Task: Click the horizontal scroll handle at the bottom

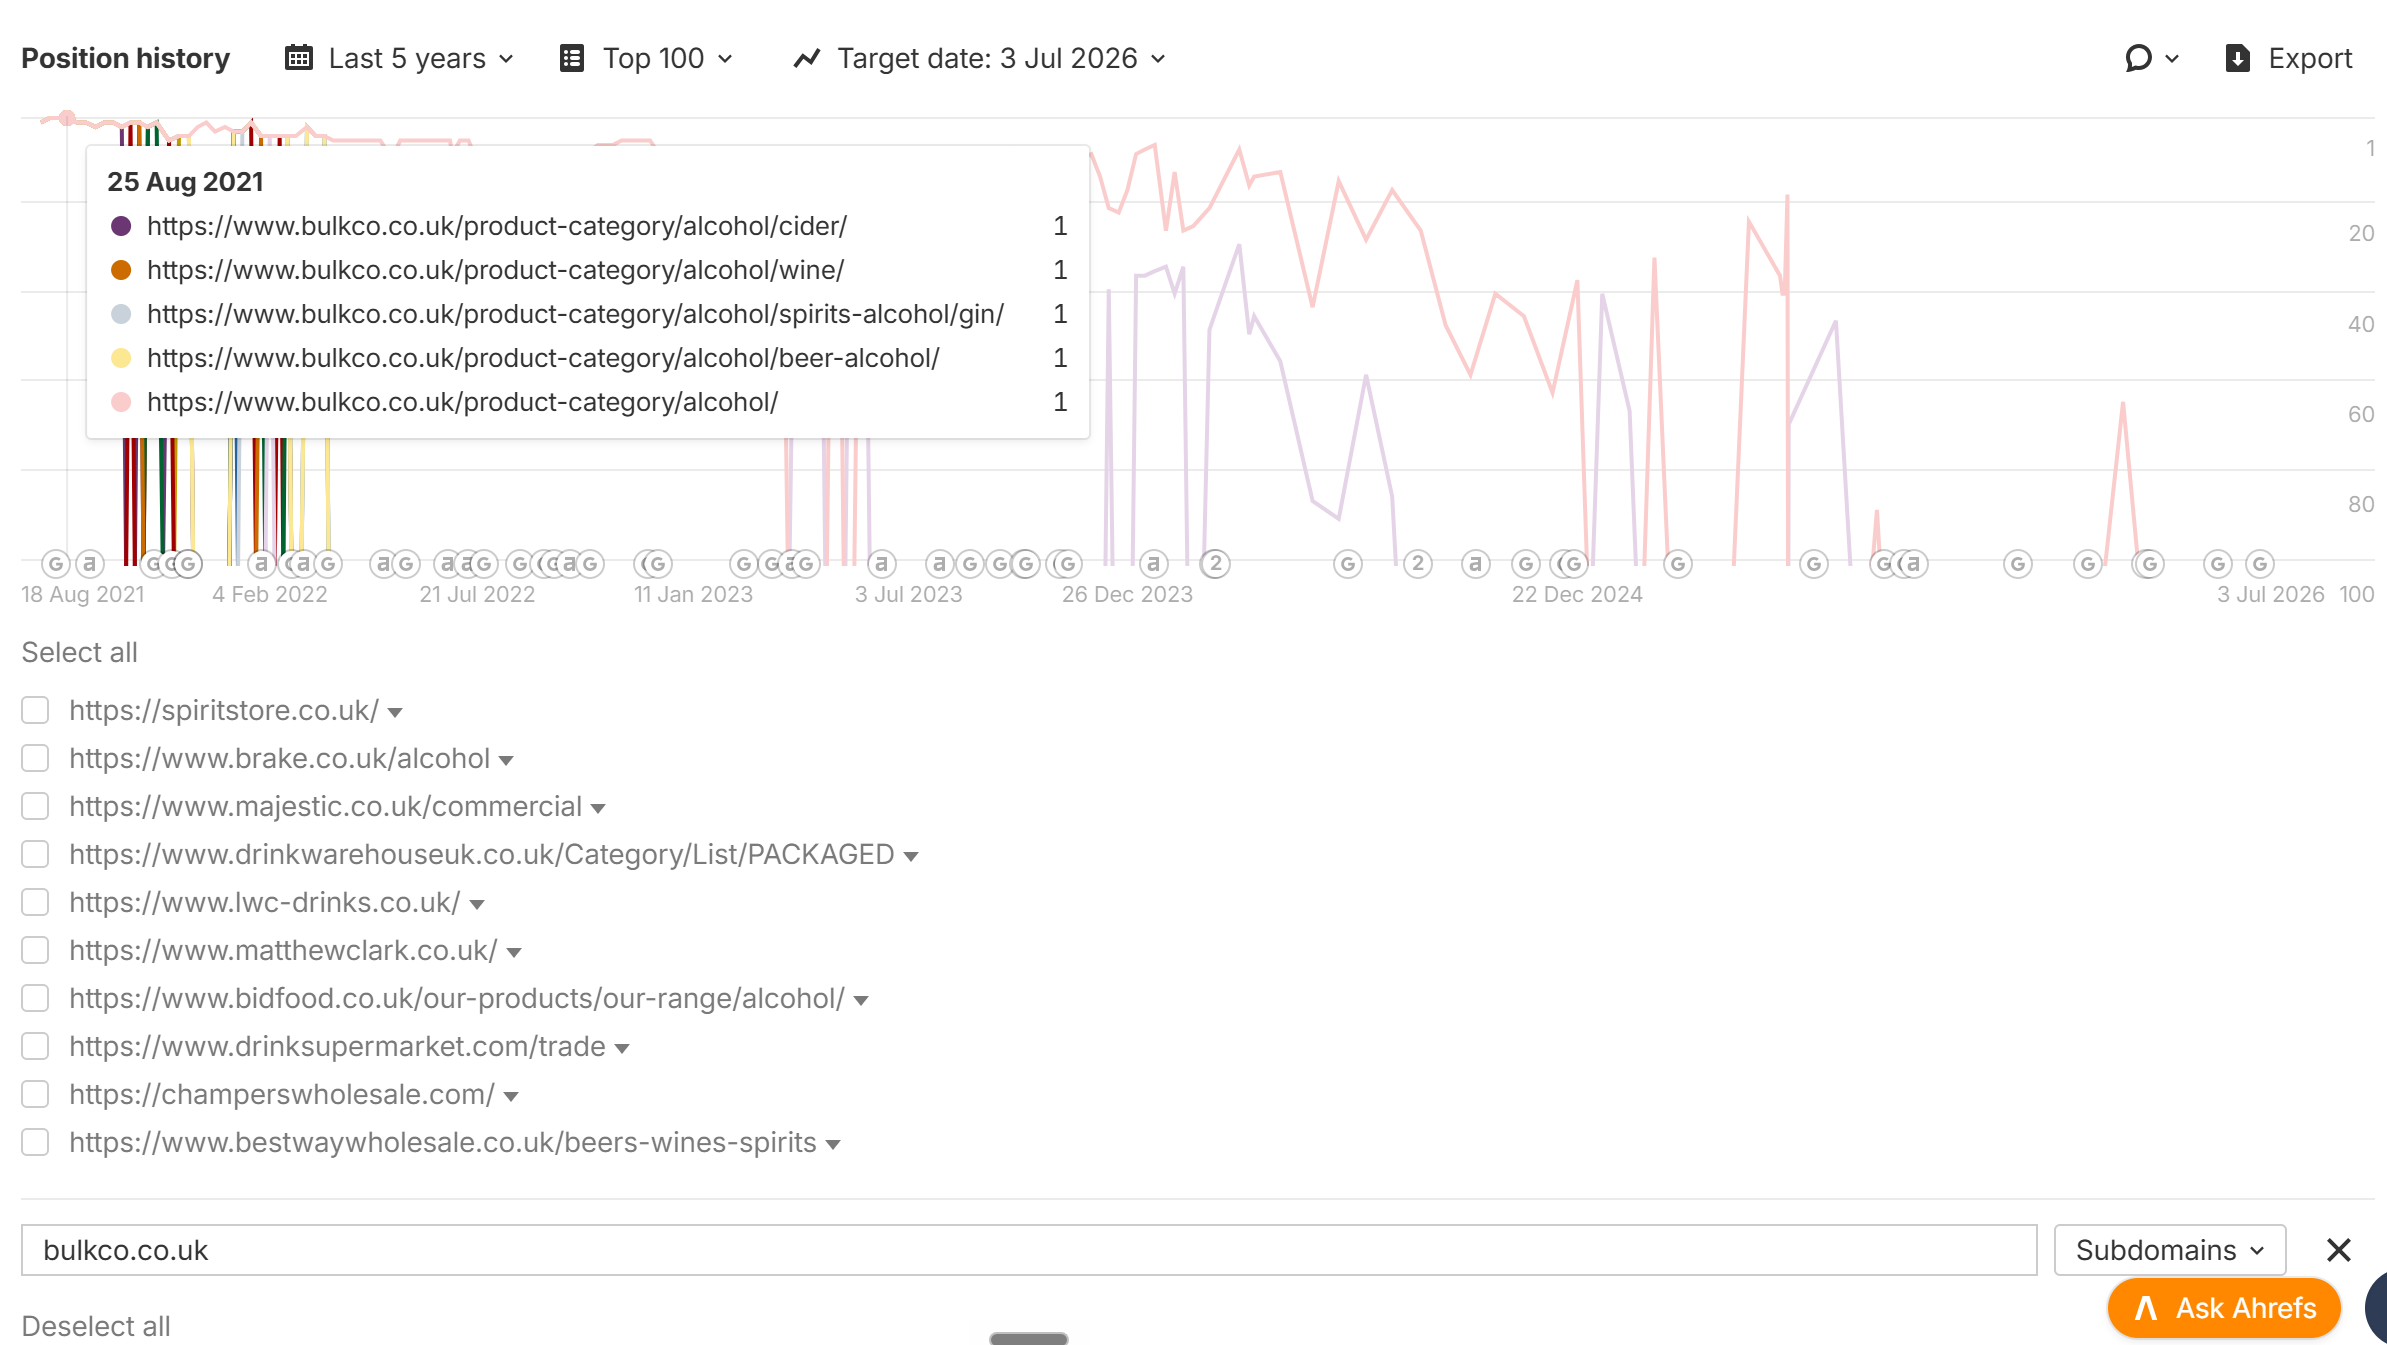Action: [1029, 1338]
